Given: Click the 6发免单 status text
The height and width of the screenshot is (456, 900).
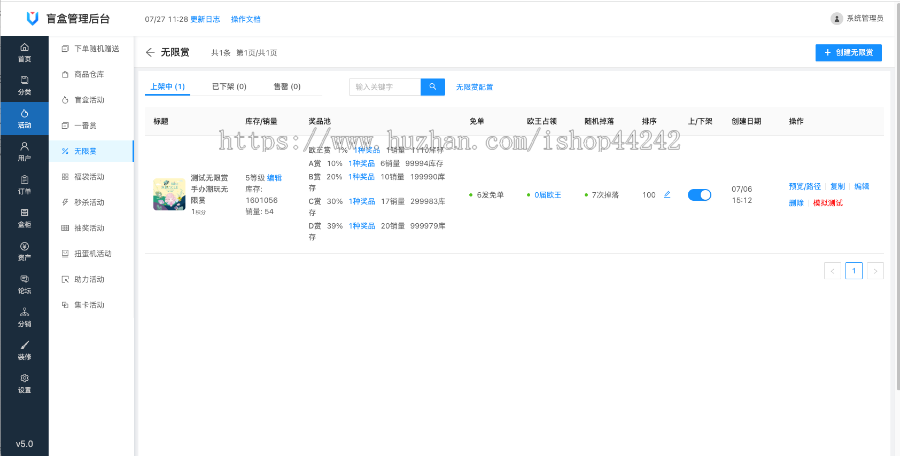Looking at the screenshot, I should (x=490, y=195).
